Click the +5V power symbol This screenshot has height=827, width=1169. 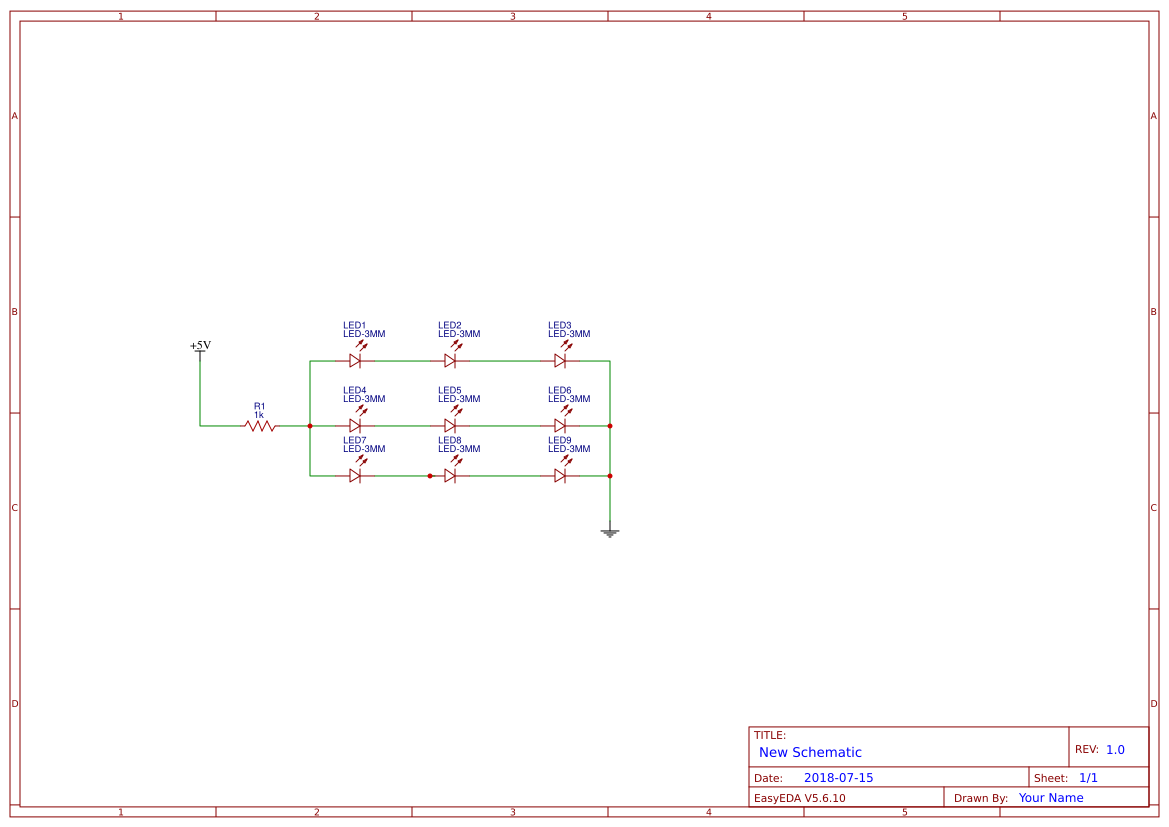[x=199, y=352]
